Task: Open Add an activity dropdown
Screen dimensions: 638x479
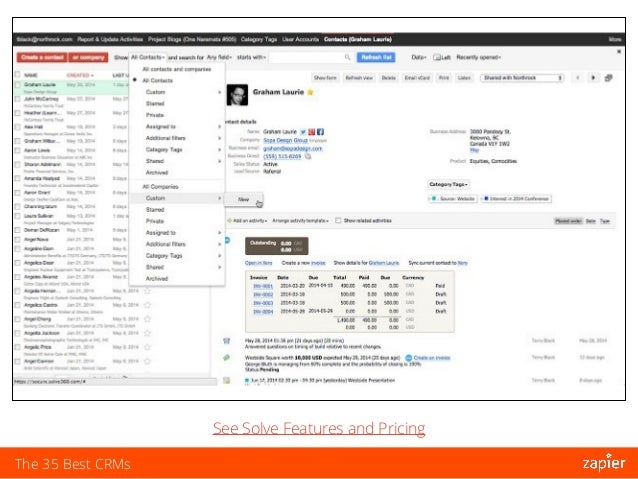Action: click(x=250, y=221)
